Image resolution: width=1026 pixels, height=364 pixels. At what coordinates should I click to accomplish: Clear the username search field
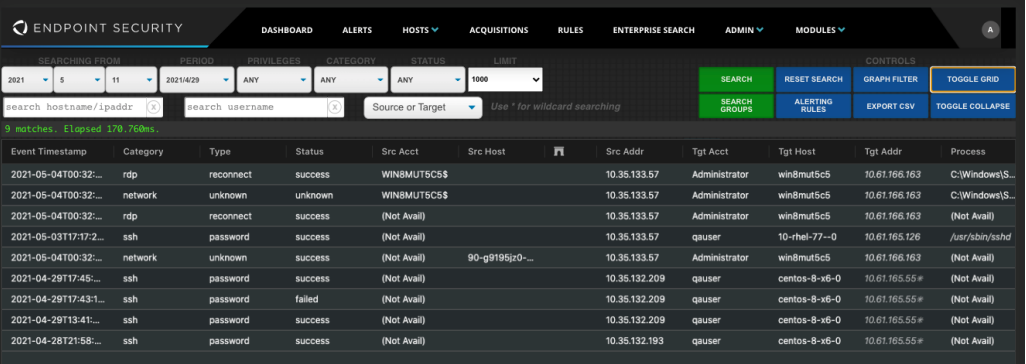pos(335,107)
